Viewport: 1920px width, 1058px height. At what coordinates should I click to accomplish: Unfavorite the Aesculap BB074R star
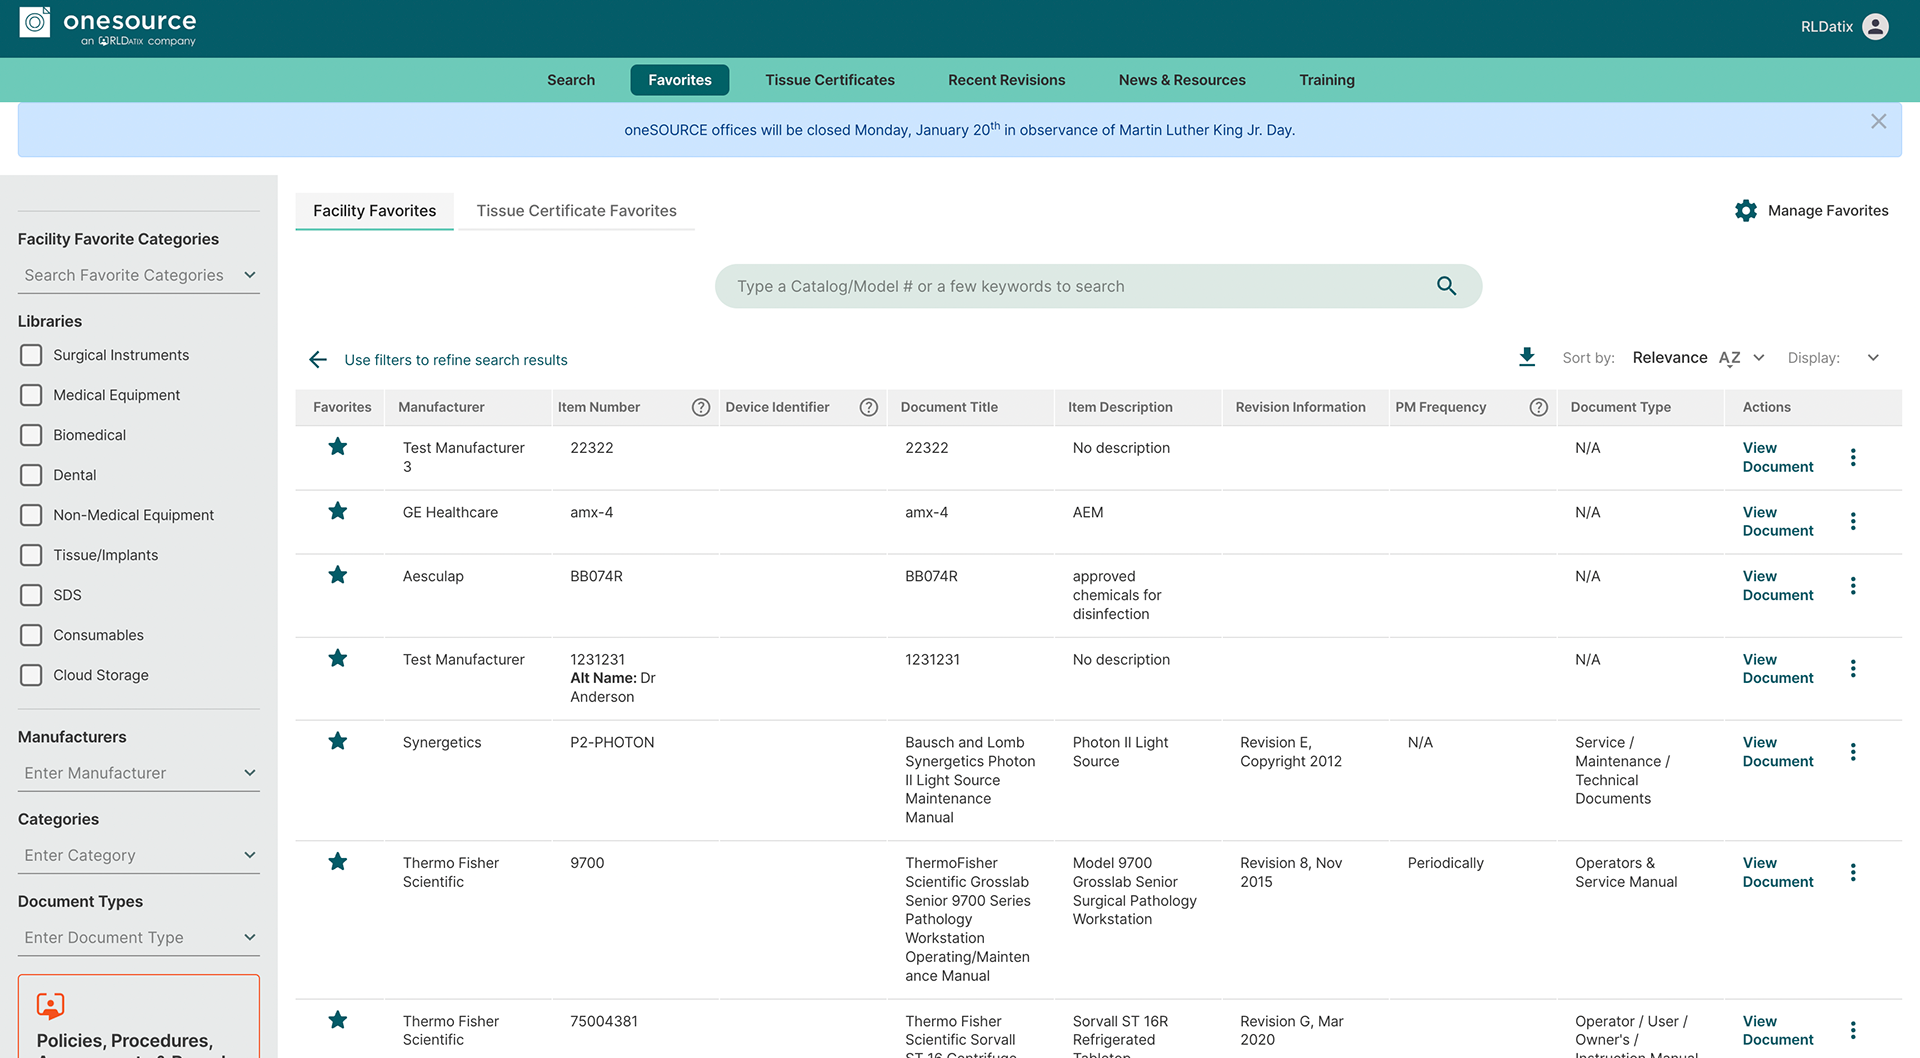pos(338,575)
